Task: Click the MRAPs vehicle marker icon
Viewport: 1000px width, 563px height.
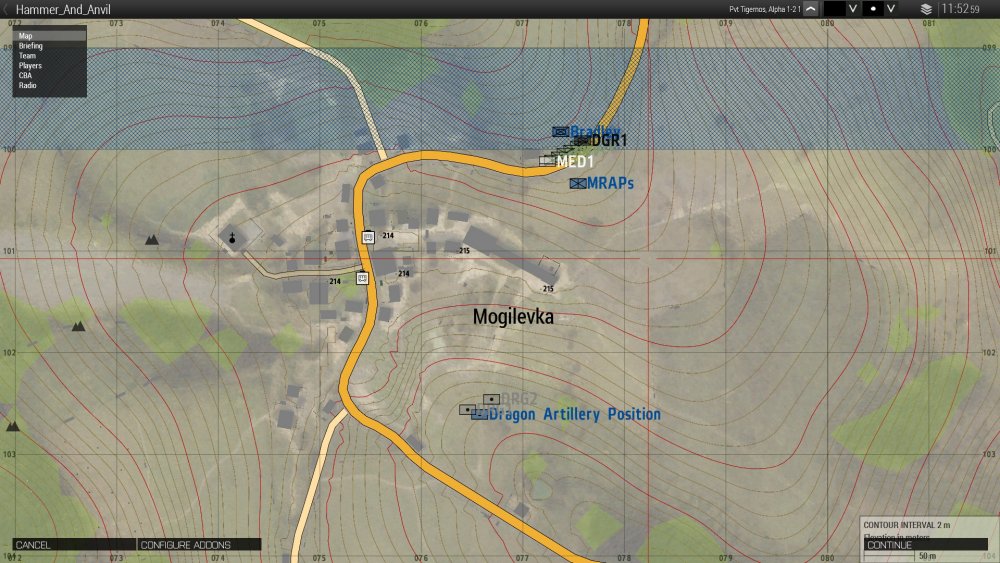Action: [577, 183]
